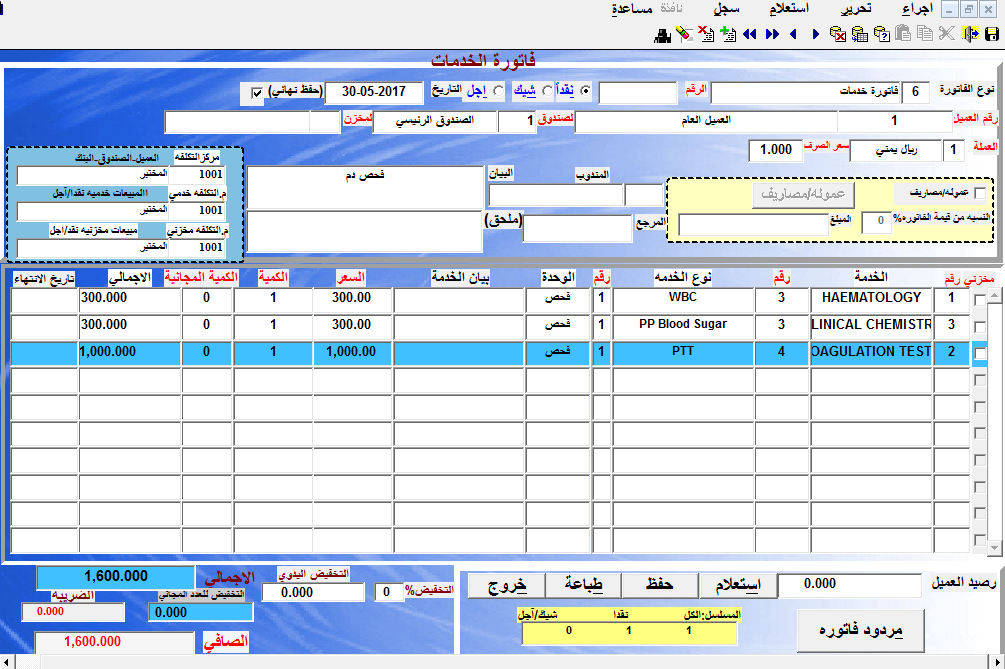This screenshot has height=669, width=1005.
Task: Toggle the حفظ نهائي checkbox
Action: pos(257,93)
